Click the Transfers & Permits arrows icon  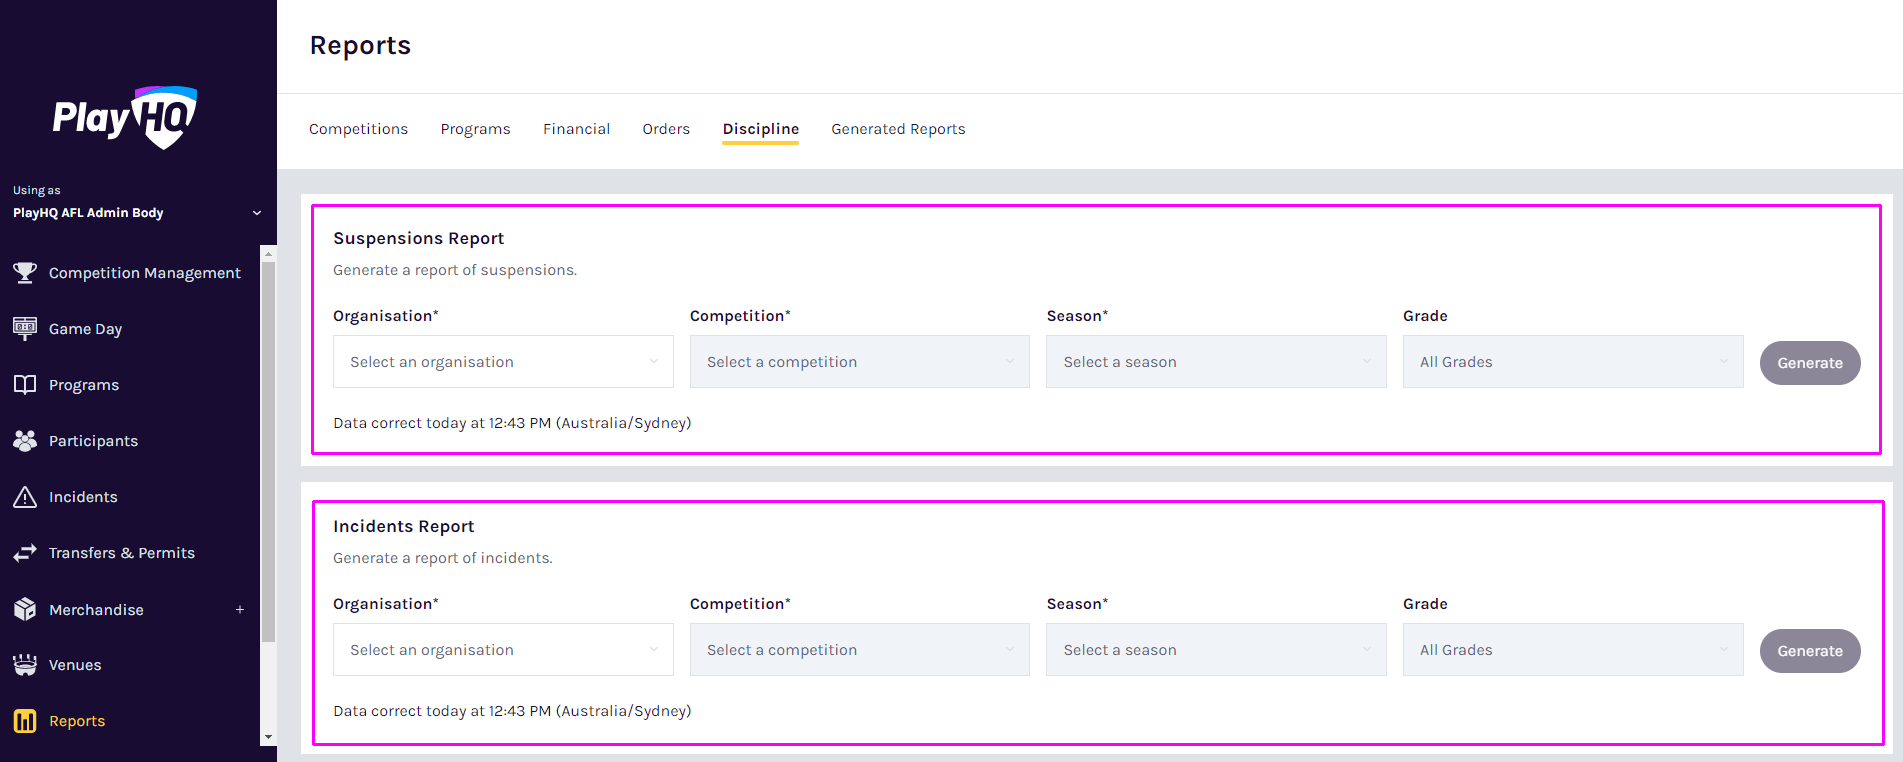25,553
